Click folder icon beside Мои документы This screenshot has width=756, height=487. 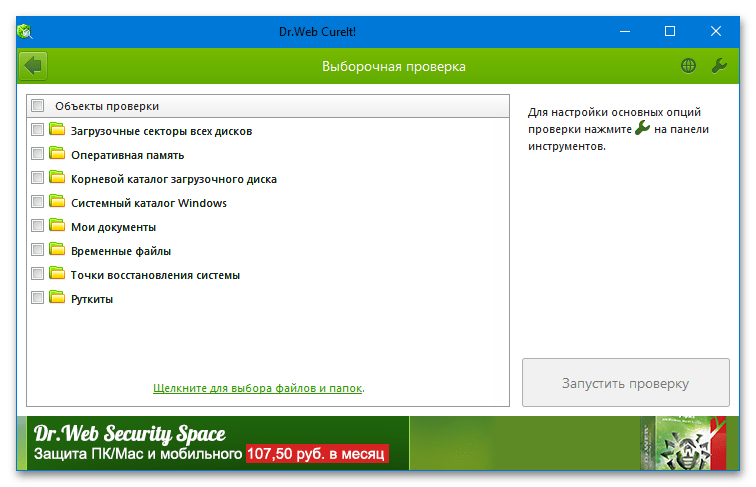[x=57, y=225]
